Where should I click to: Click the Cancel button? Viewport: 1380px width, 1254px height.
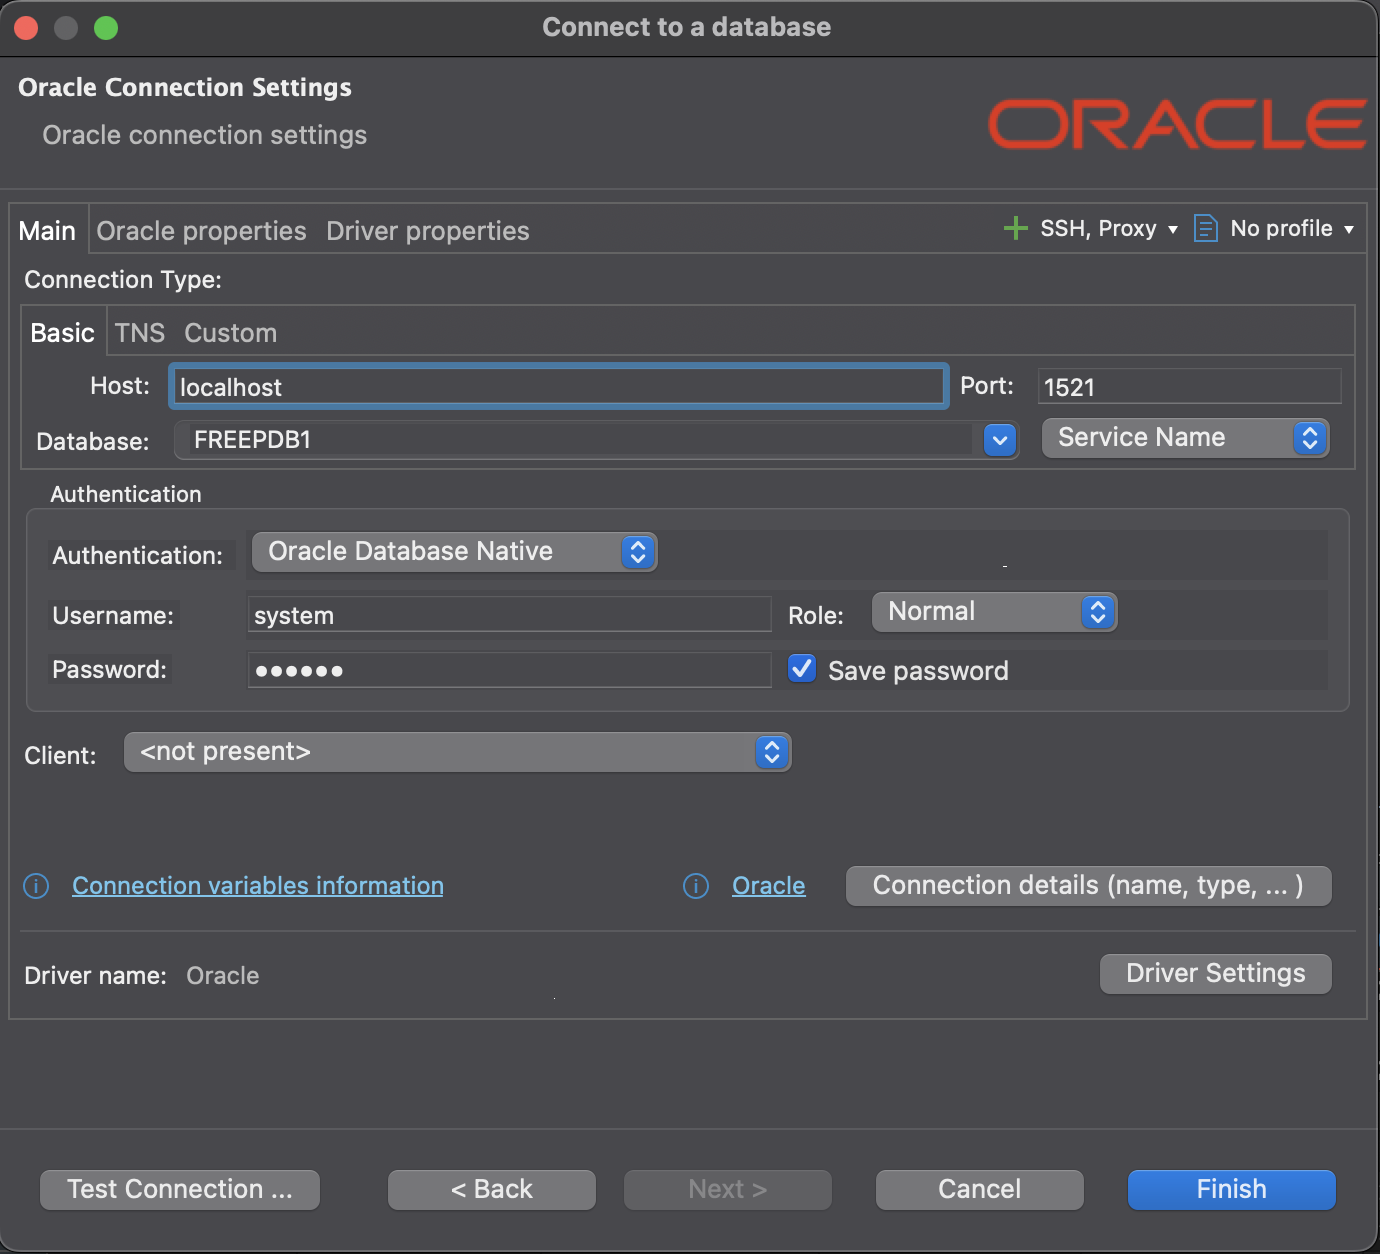(x=980, y=1190)
